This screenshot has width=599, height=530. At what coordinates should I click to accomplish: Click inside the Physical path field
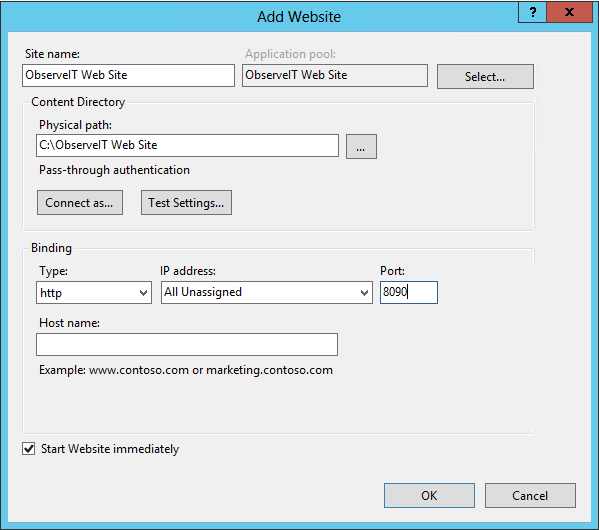tap(187, 145)
